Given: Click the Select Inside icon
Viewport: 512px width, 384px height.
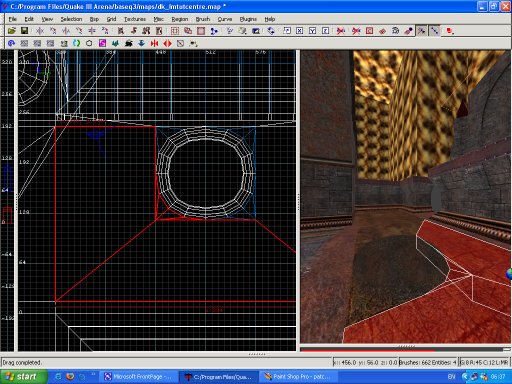Looking at the screenshot, I should 159,31.
